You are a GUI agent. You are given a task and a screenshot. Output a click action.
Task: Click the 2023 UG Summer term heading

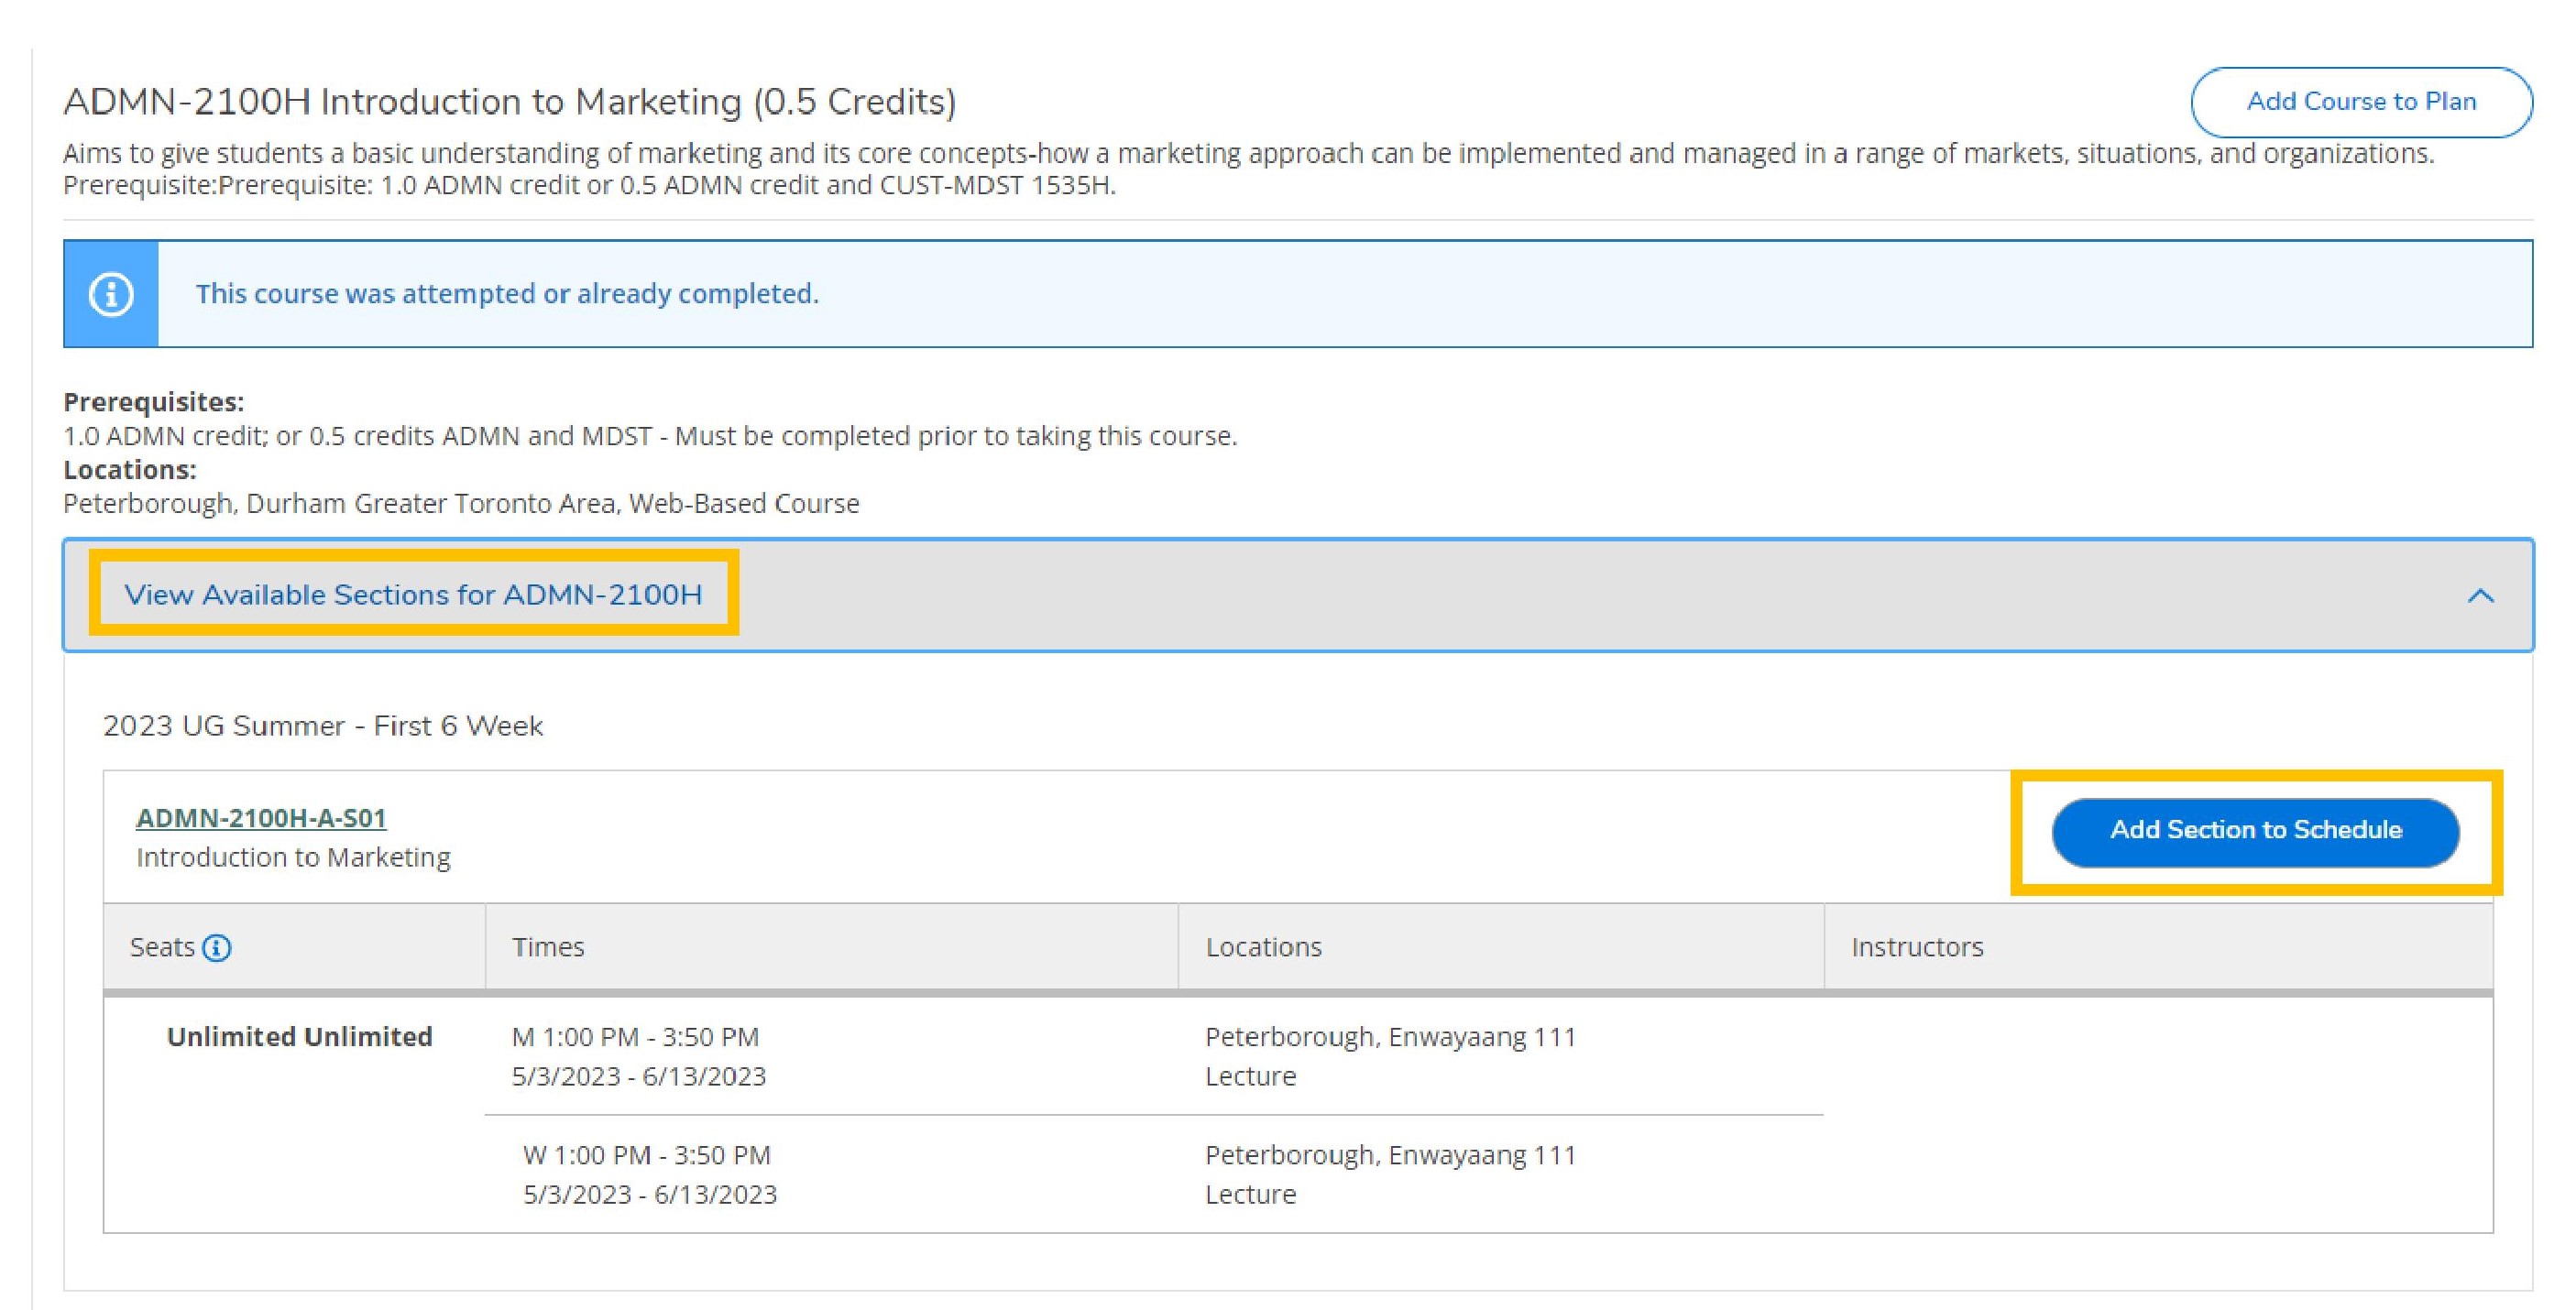tap(322, 726)
